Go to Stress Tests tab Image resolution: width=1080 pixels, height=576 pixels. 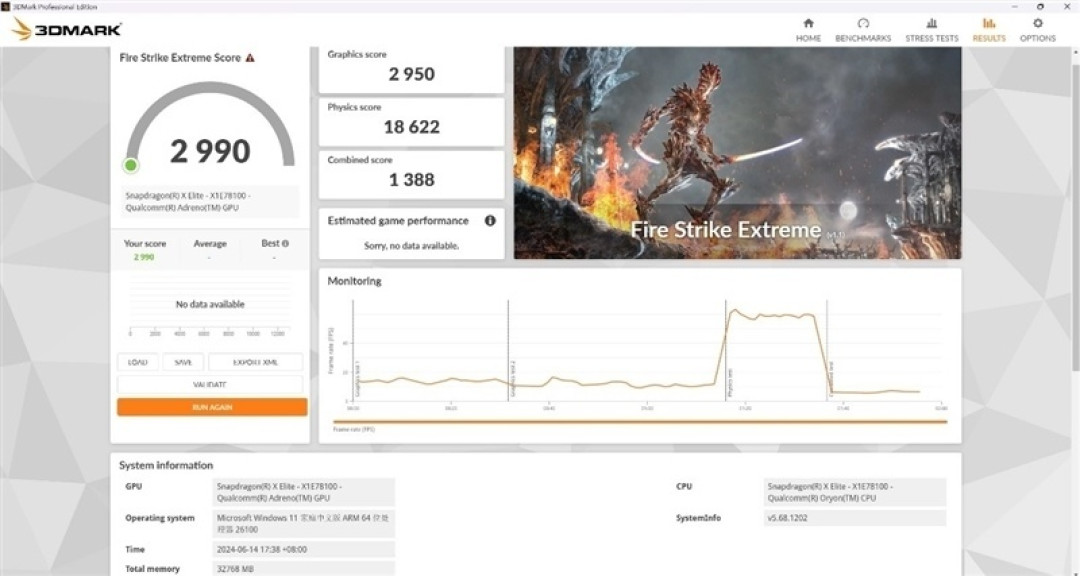click(931, 30)
